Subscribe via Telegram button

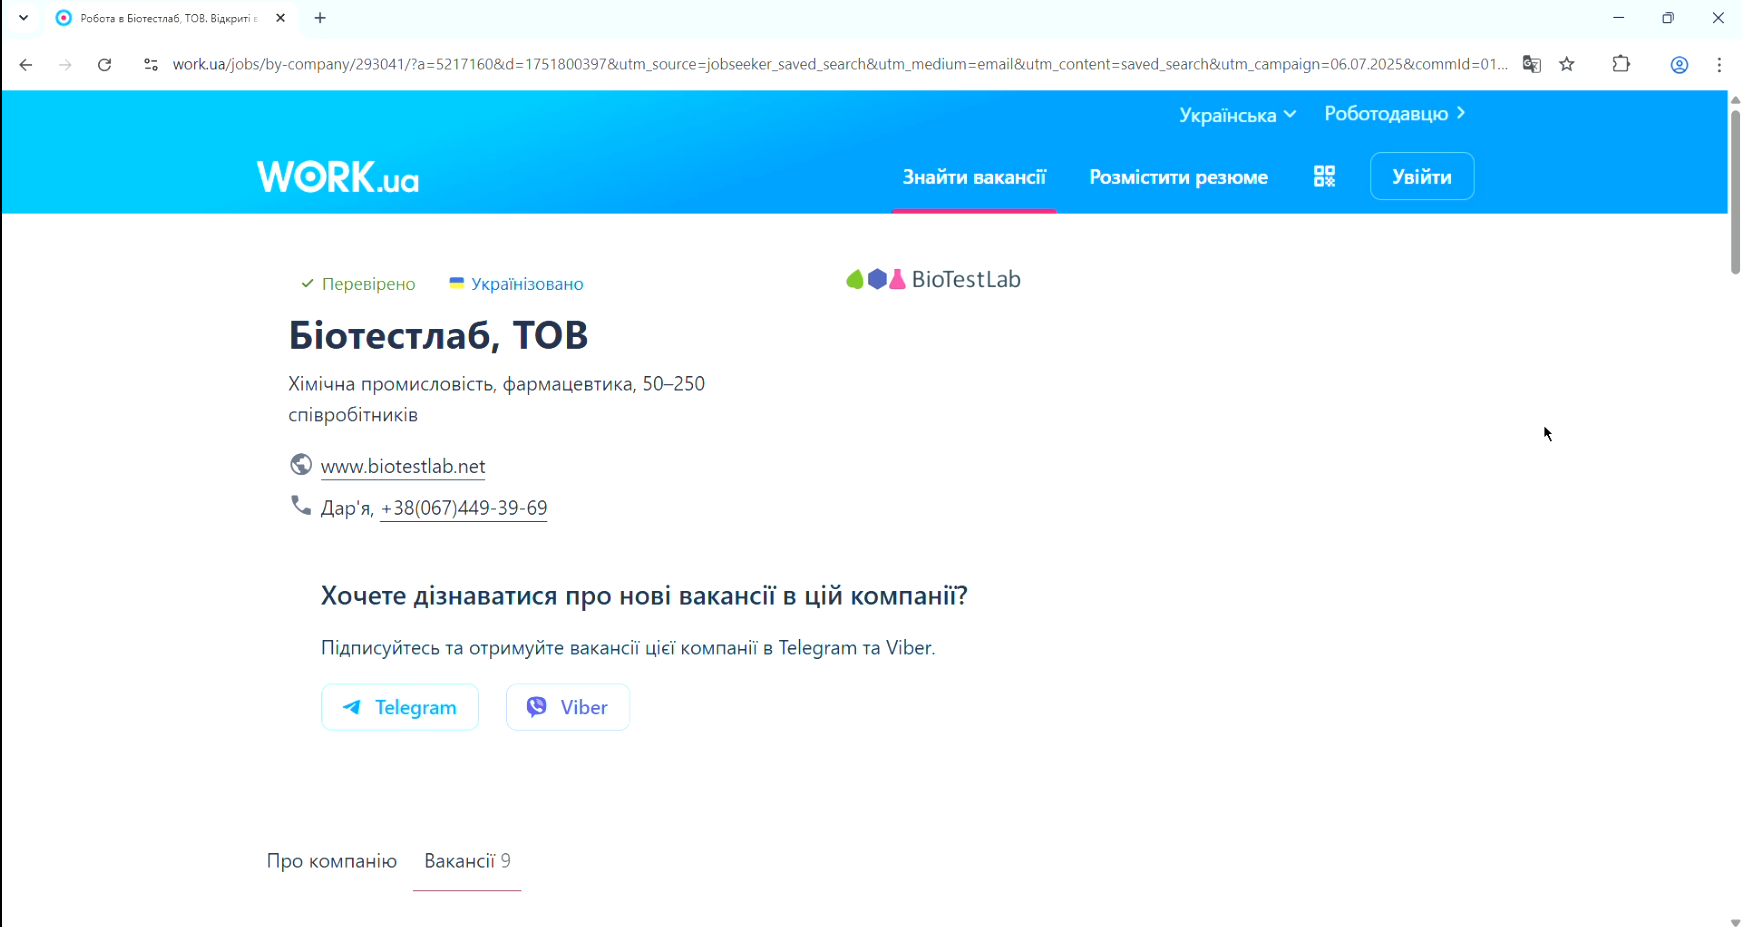[400, 707]
